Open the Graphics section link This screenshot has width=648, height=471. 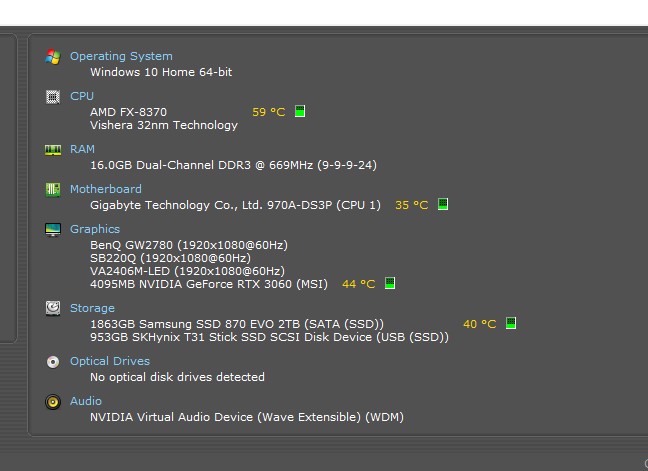coord(95,229)
